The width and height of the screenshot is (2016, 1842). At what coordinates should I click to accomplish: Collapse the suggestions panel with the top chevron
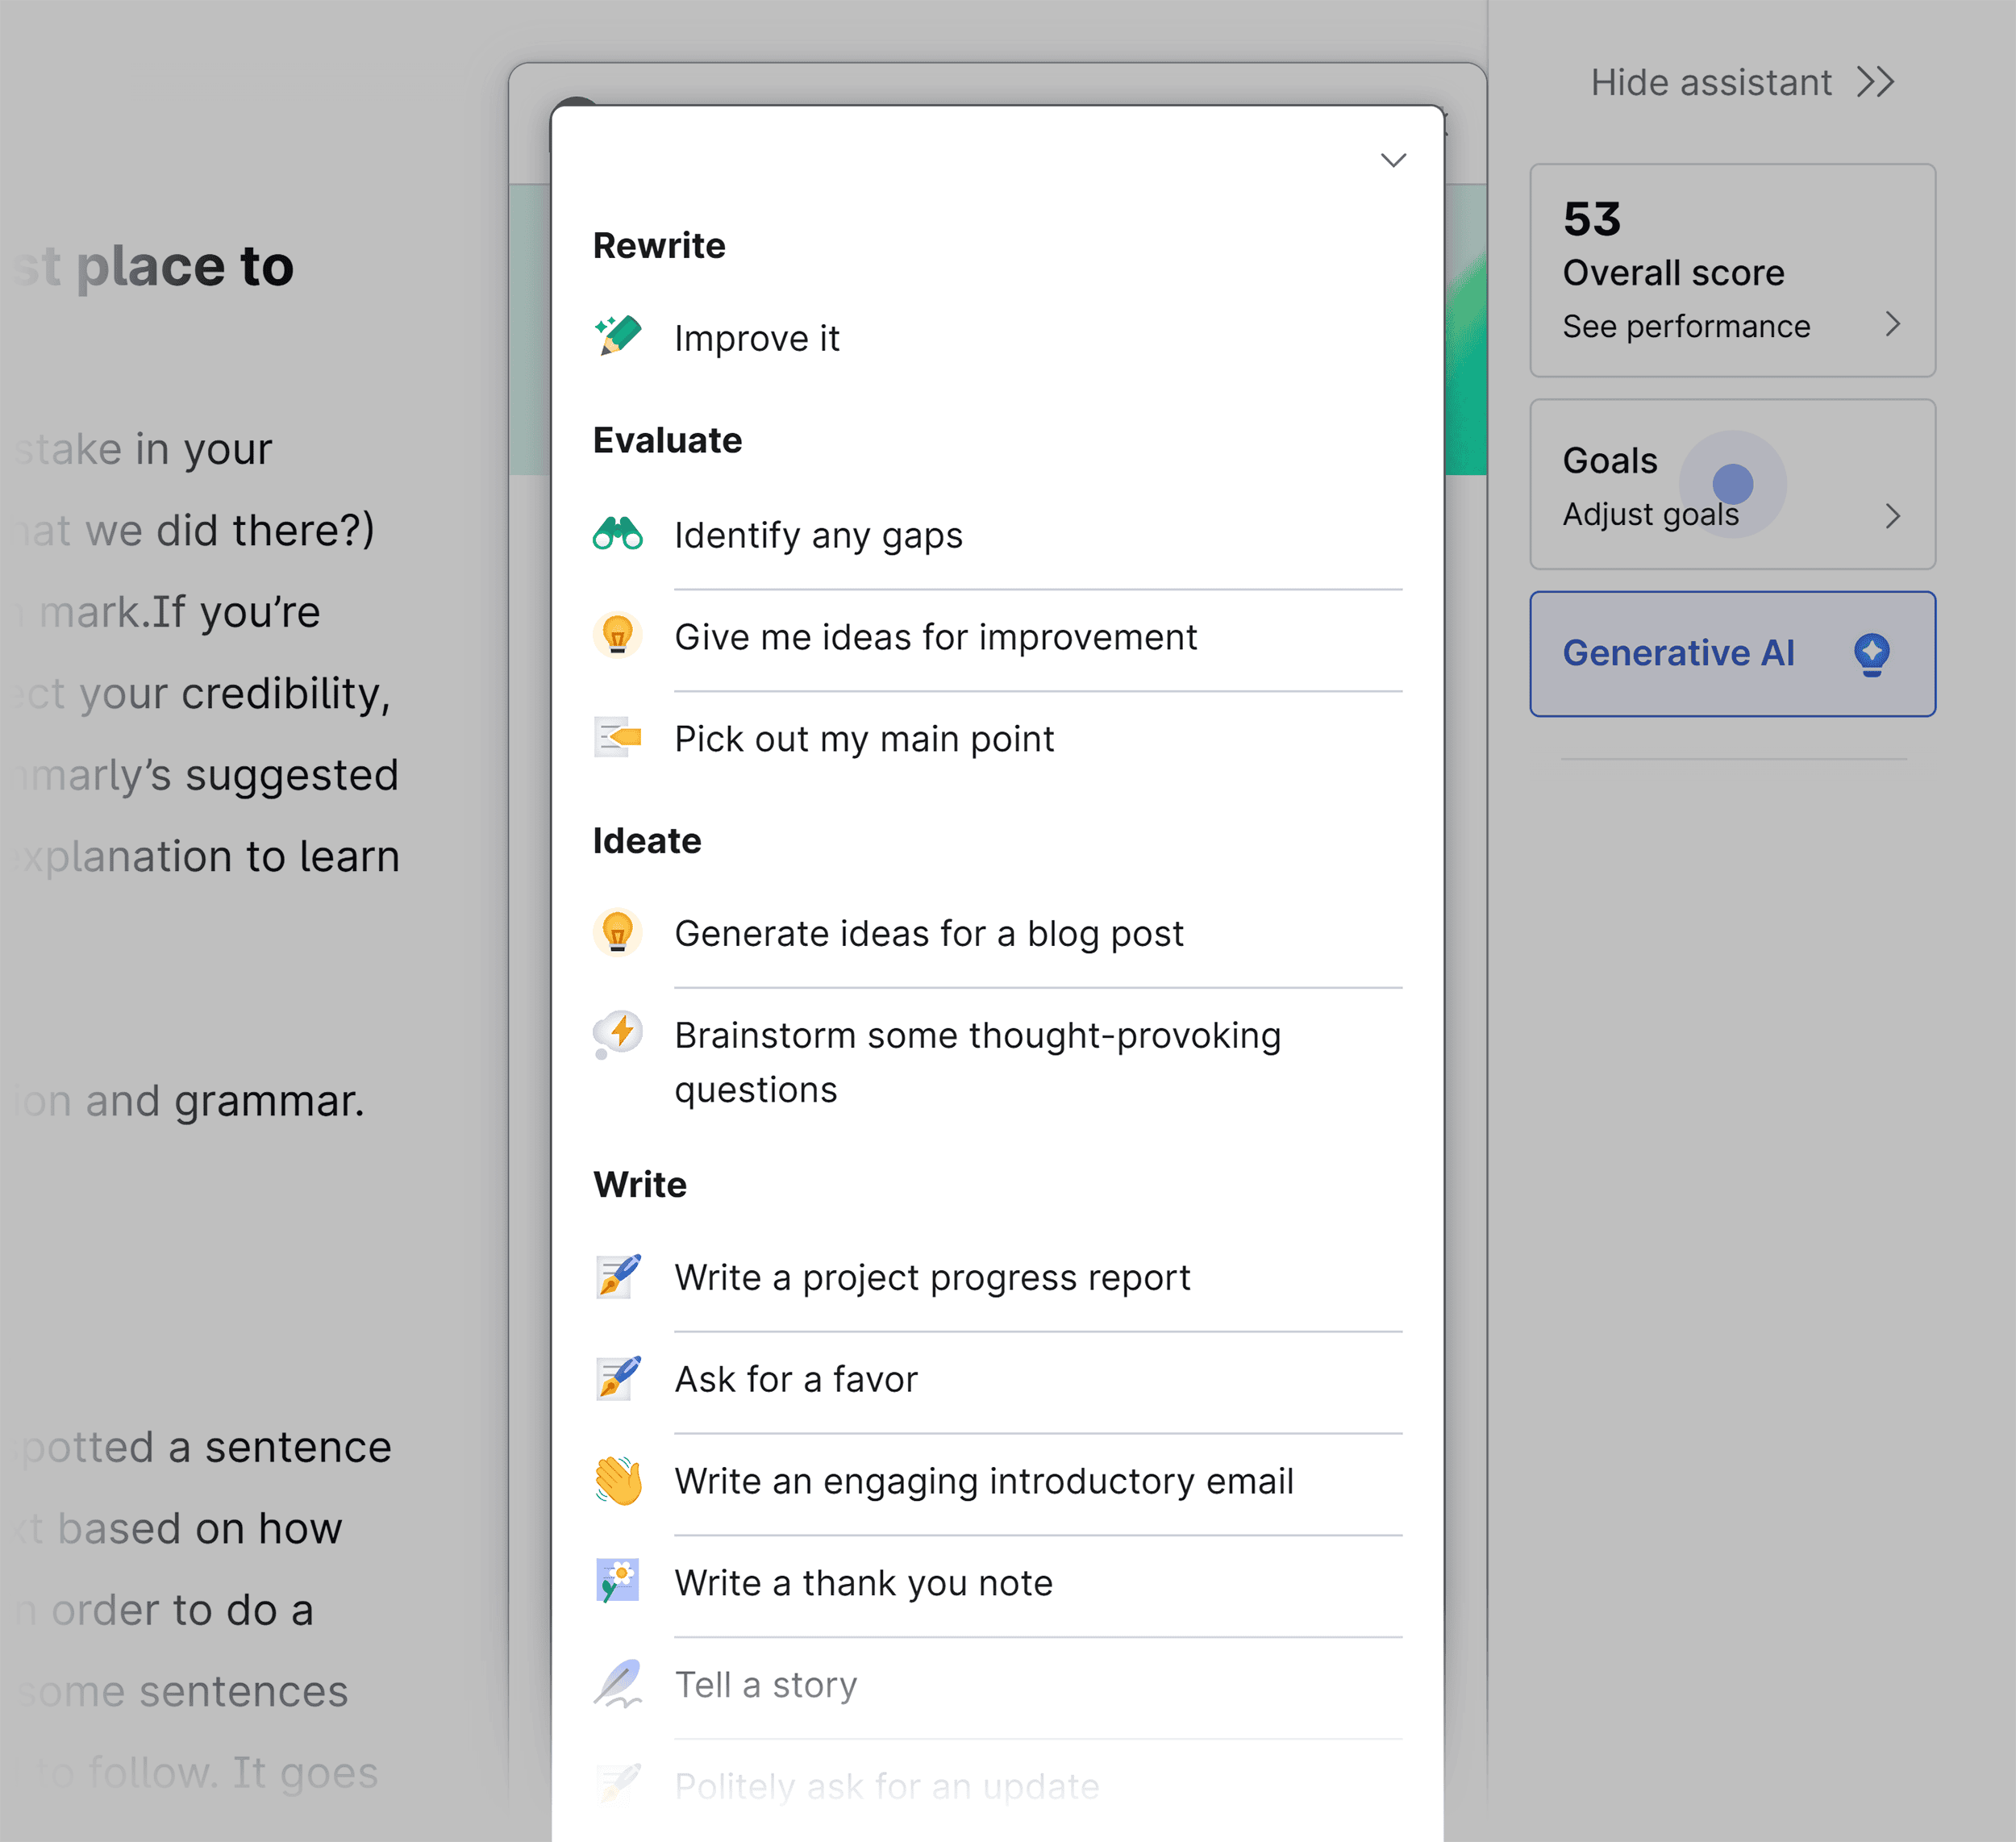tap(1393, 160)
